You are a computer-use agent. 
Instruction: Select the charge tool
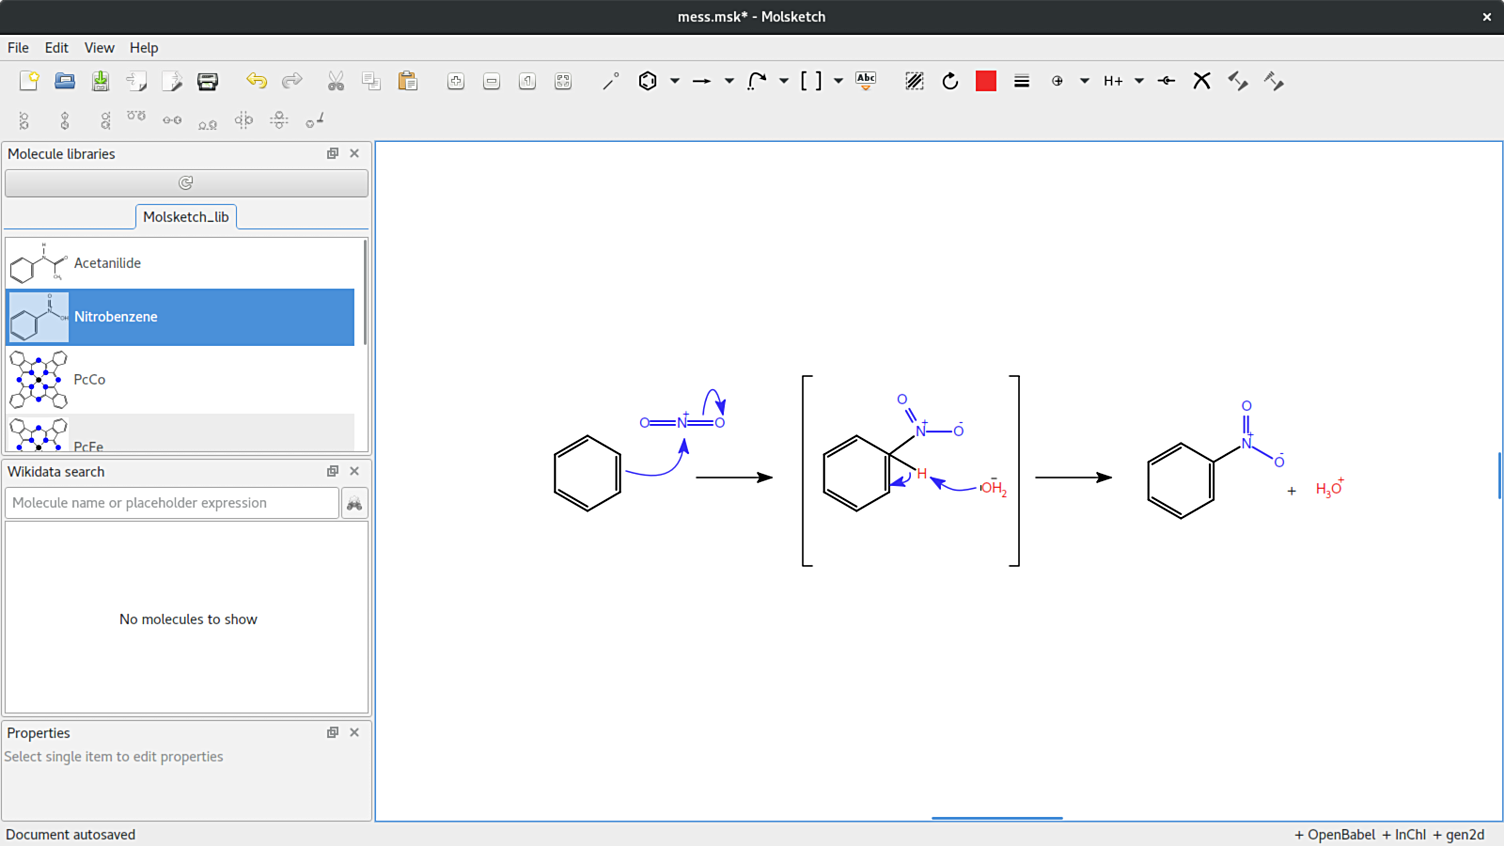(x=1057, y=81)
